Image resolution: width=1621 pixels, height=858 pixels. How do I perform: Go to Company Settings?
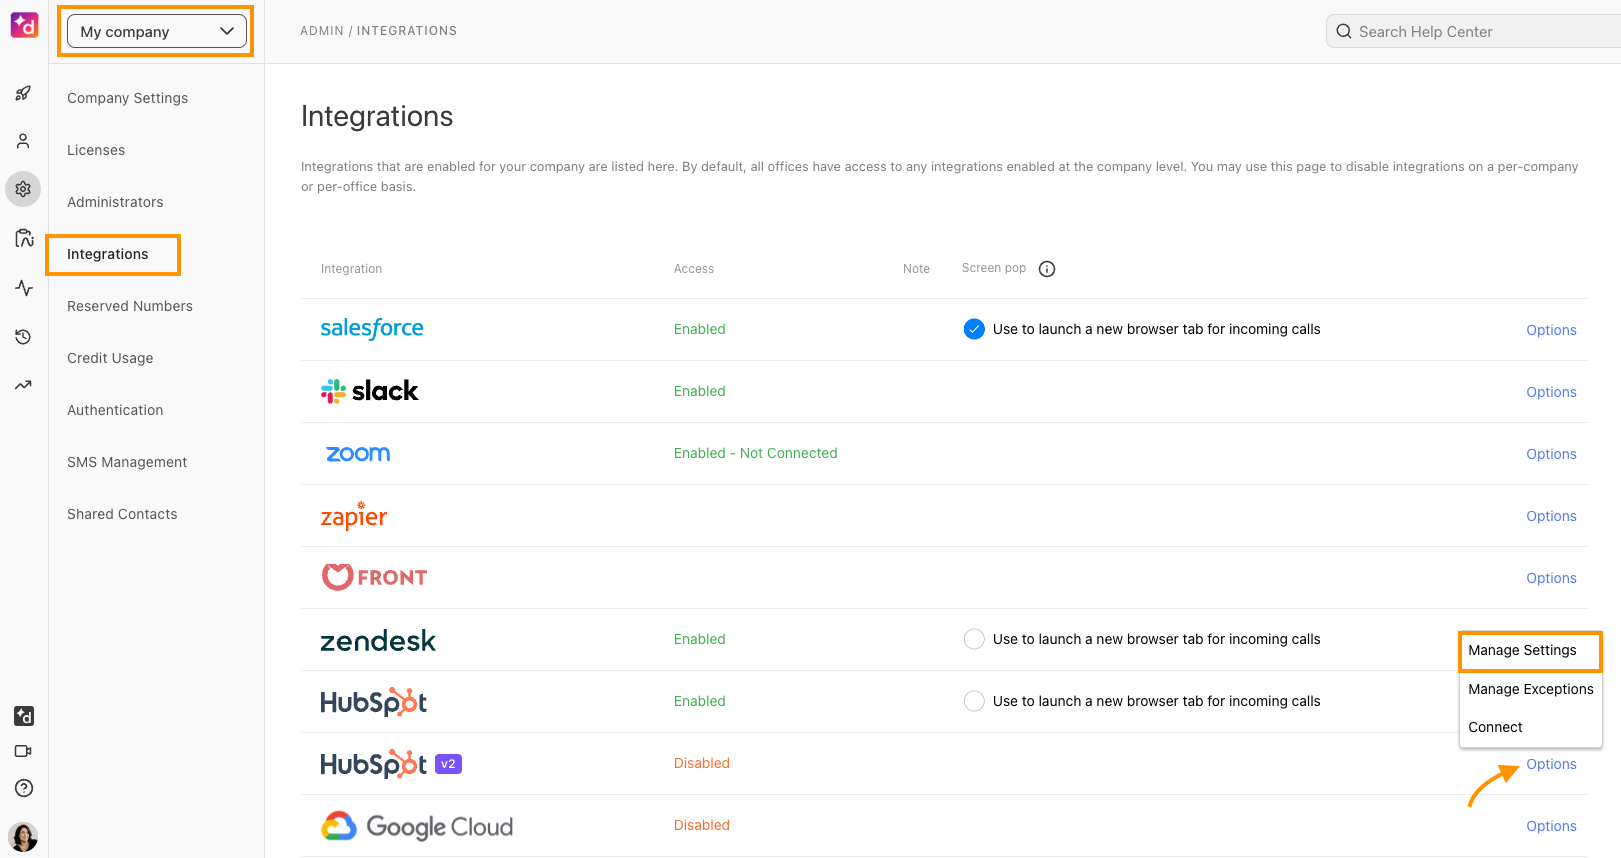(127, 98)
